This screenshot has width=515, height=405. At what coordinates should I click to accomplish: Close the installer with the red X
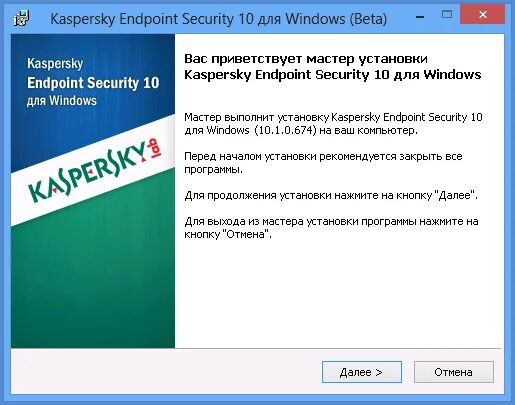pos(482,15)
